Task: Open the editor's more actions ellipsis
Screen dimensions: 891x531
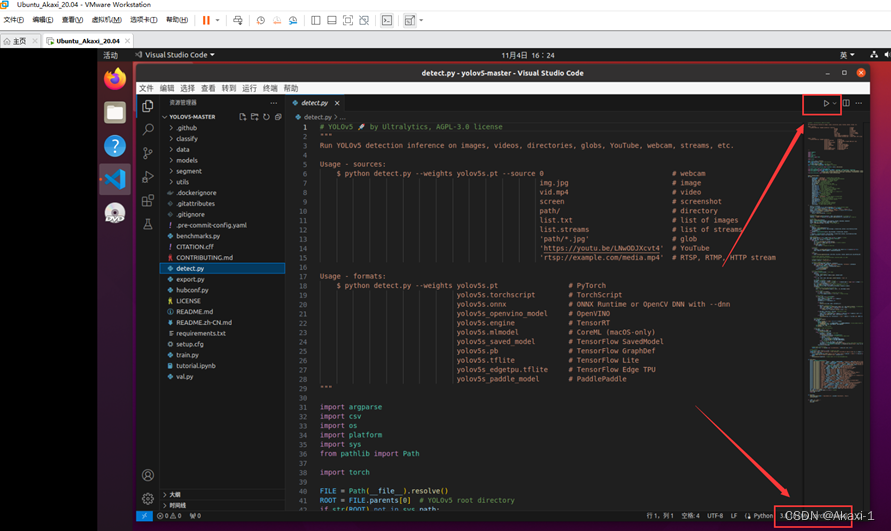Action: point(859,103)
